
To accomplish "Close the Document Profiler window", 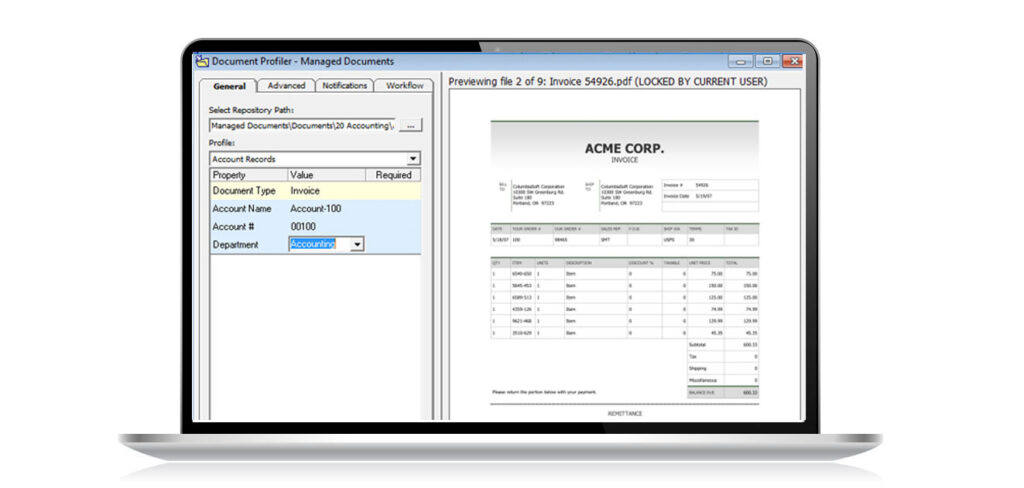I will (x=792, y=61).
